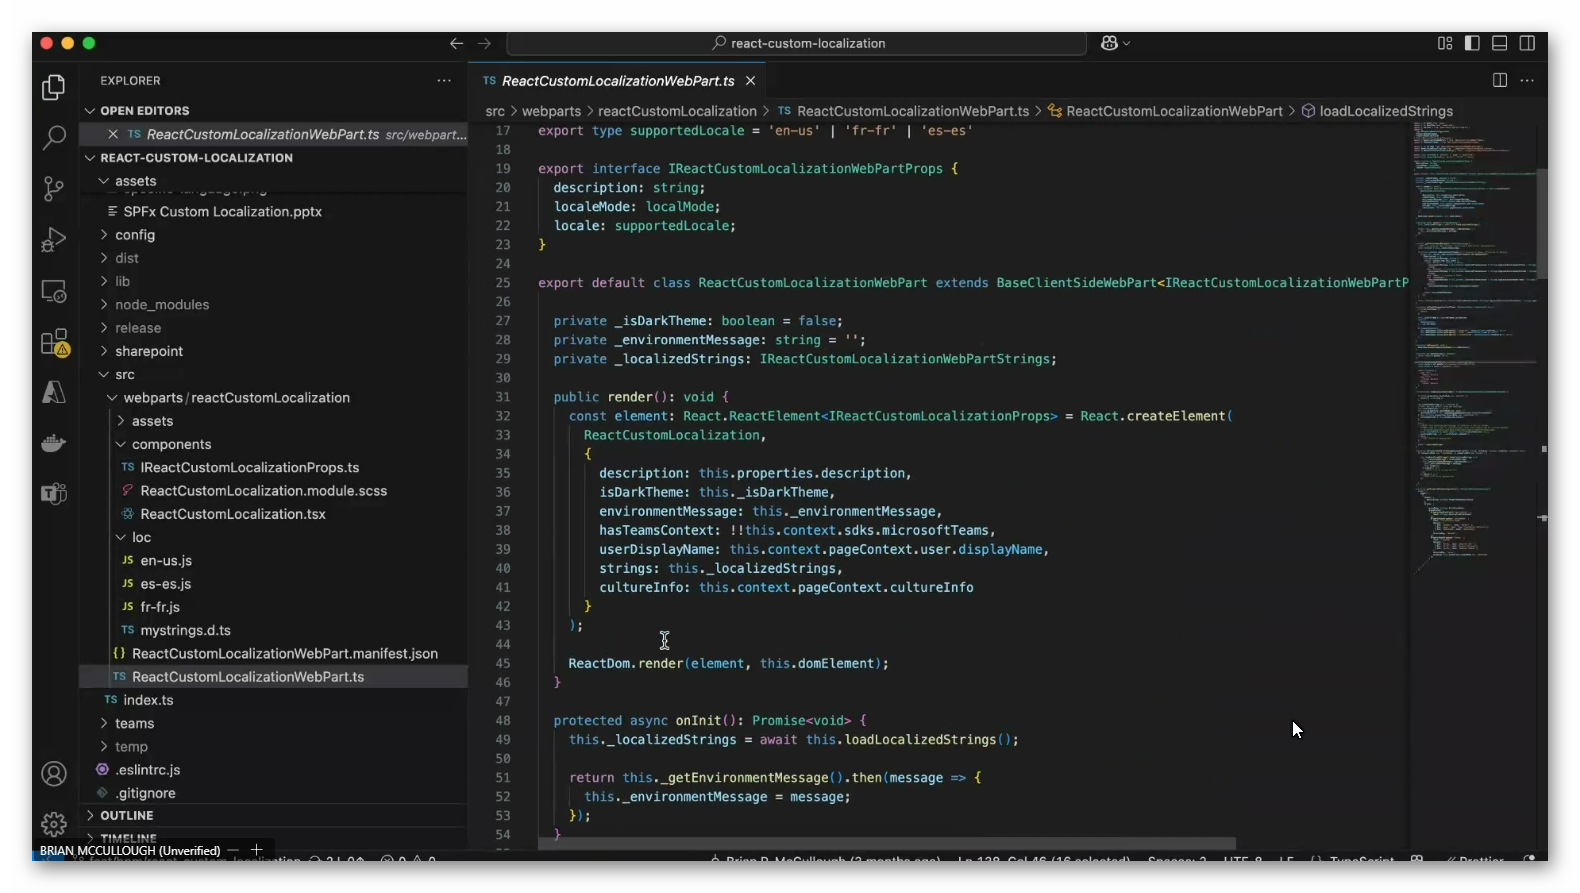This screenshot has height=893, width=1580.
Task: Expand the dist folder
Action: pyautogui.click(x=274, y=258)
